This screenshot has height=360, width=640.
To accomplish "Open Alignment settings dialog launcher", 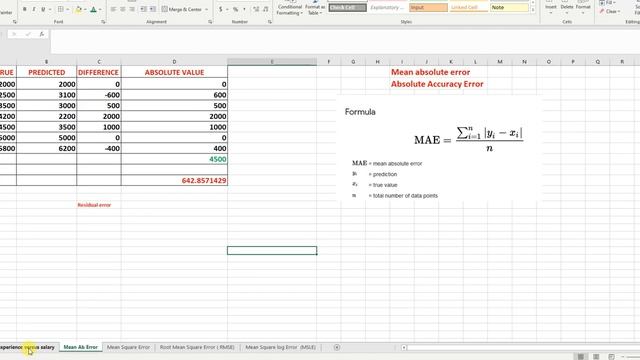I will tap(210, 22).
